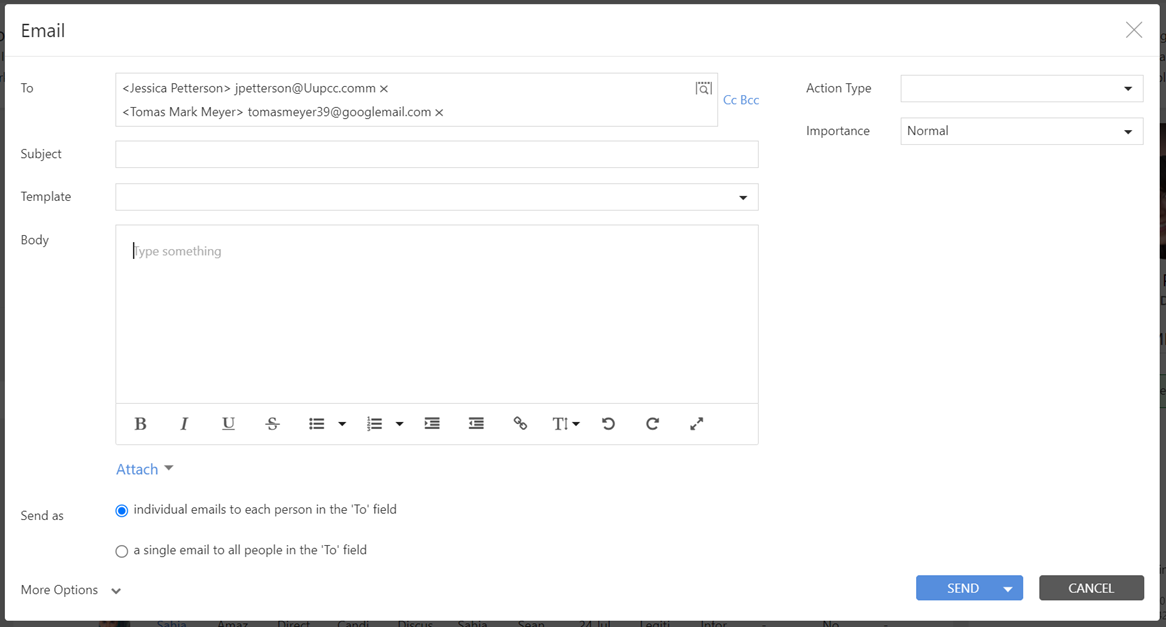Apply strikethrough formatting icon
The height and width of the screenshot is (627, 1166).
pos(272,424)
